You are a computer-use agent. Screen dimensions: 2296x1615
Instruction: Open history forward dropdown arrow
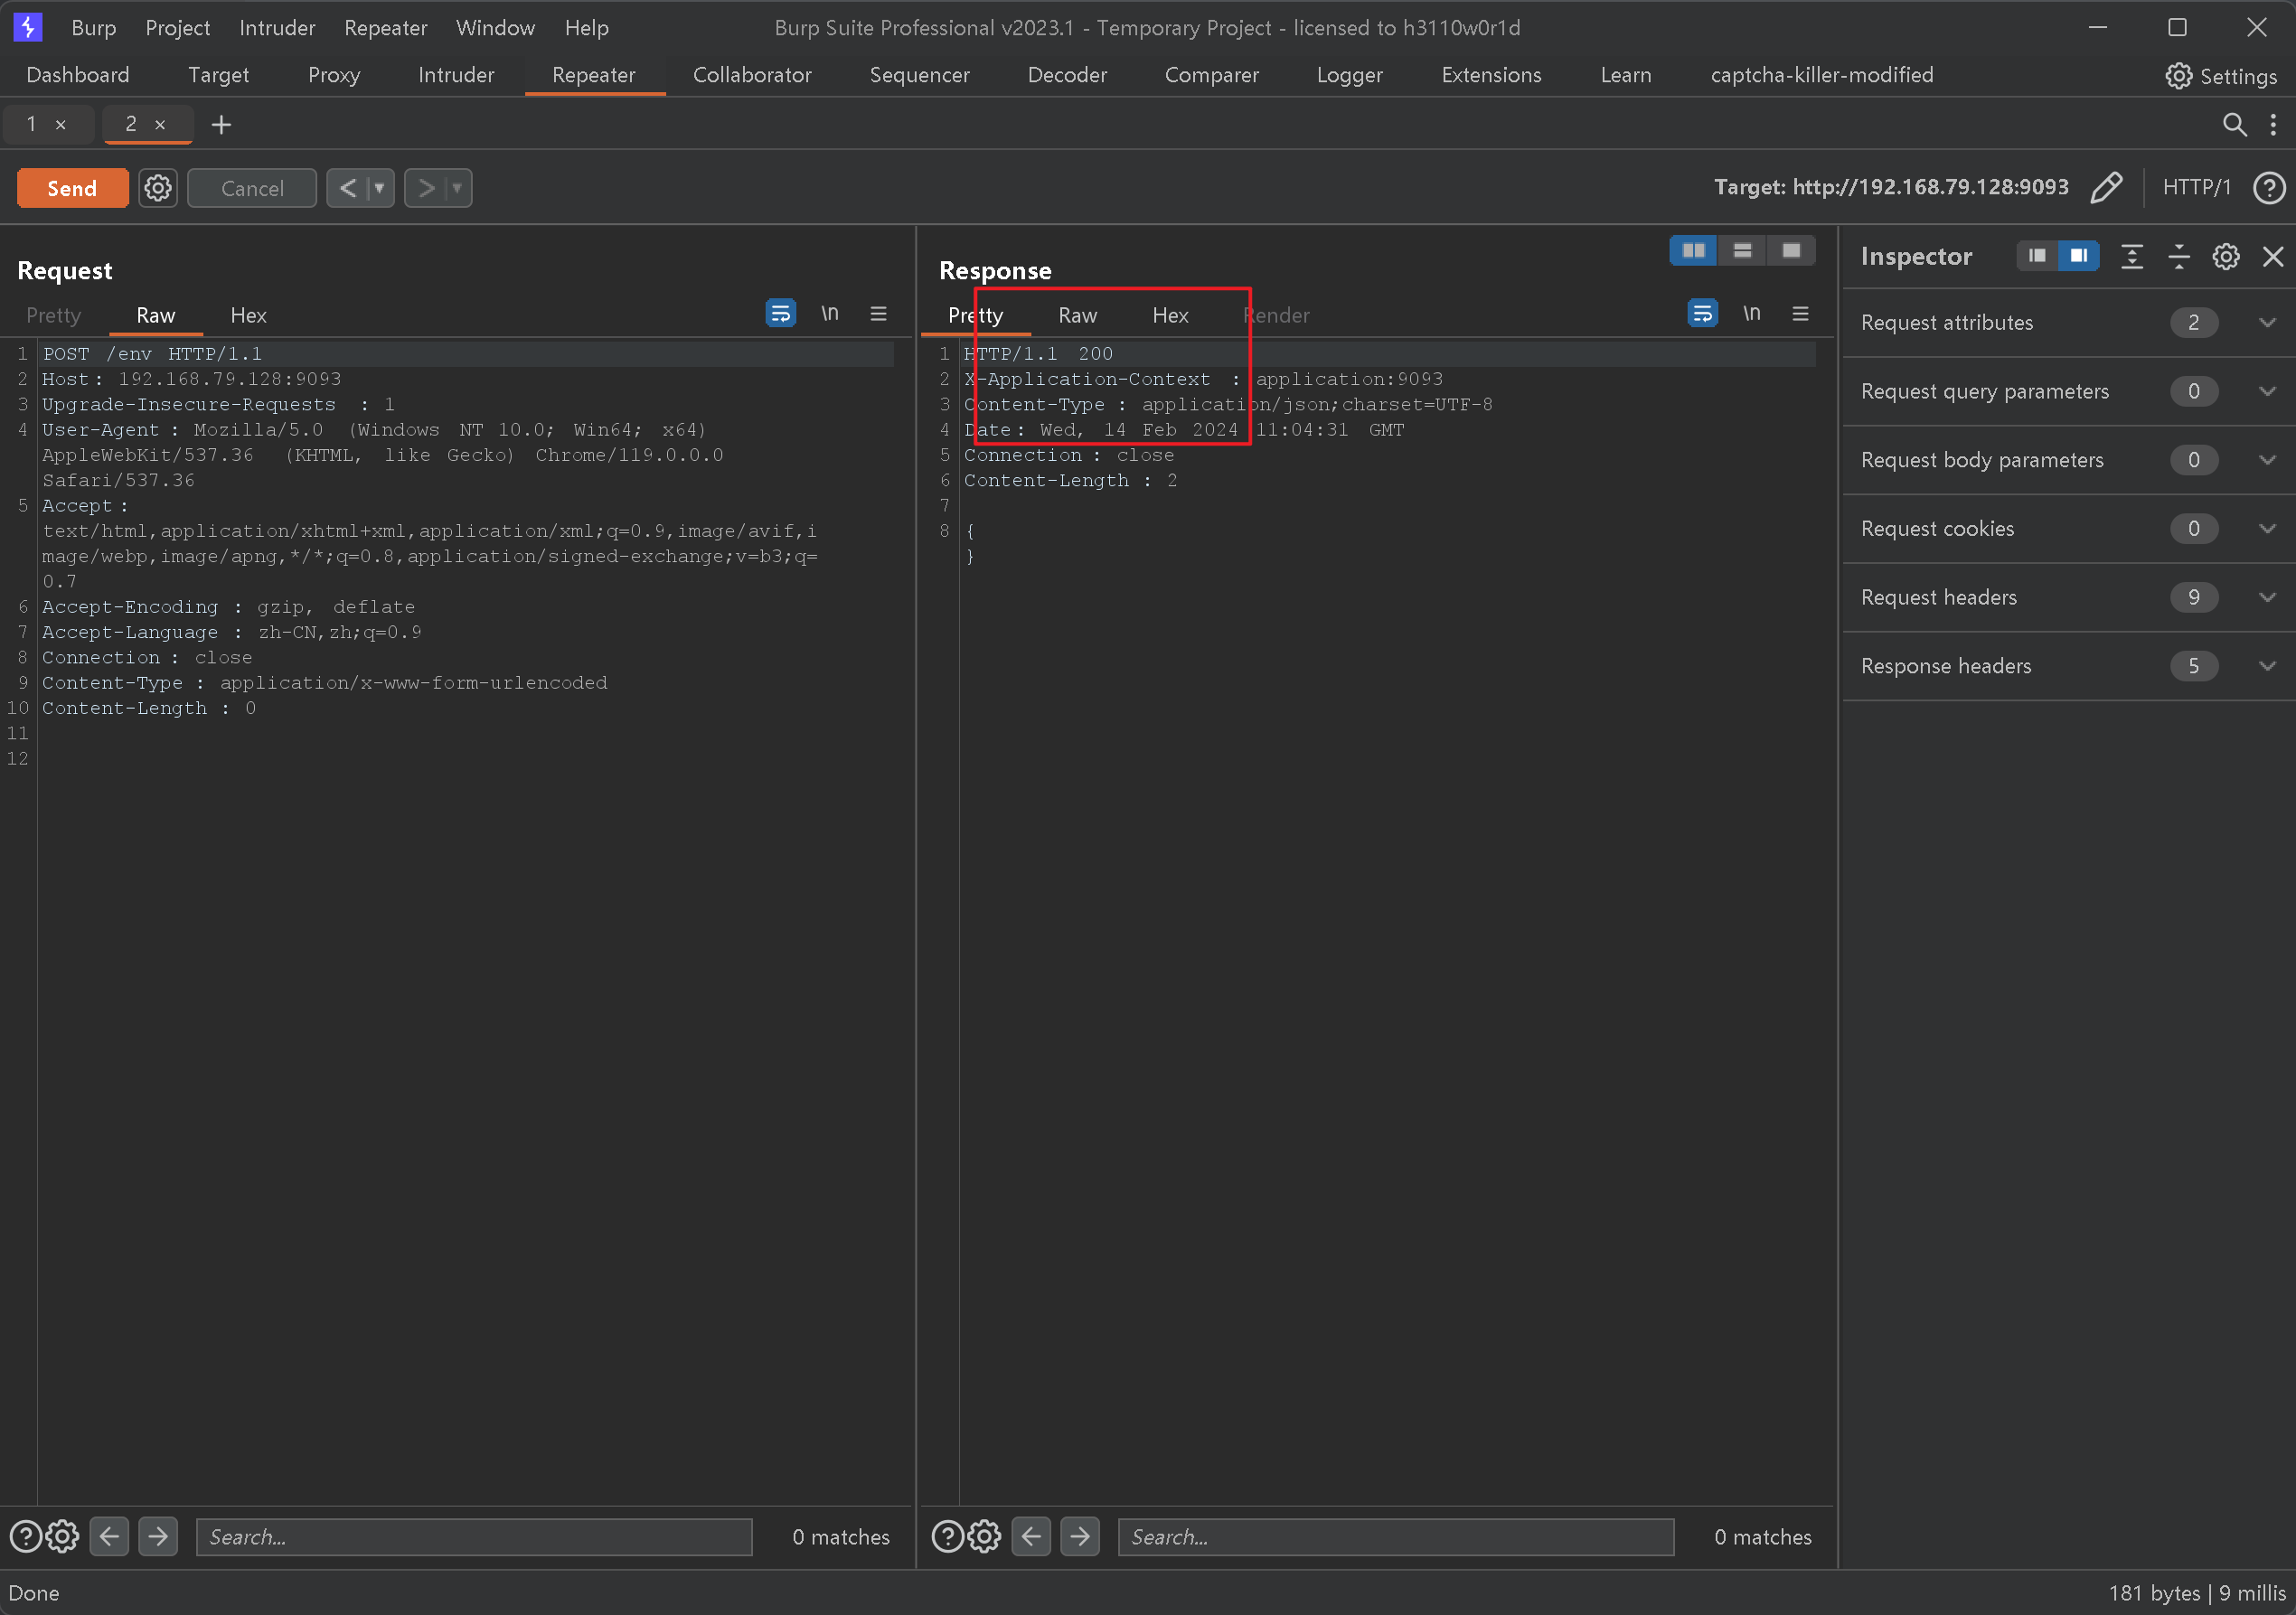458,188
